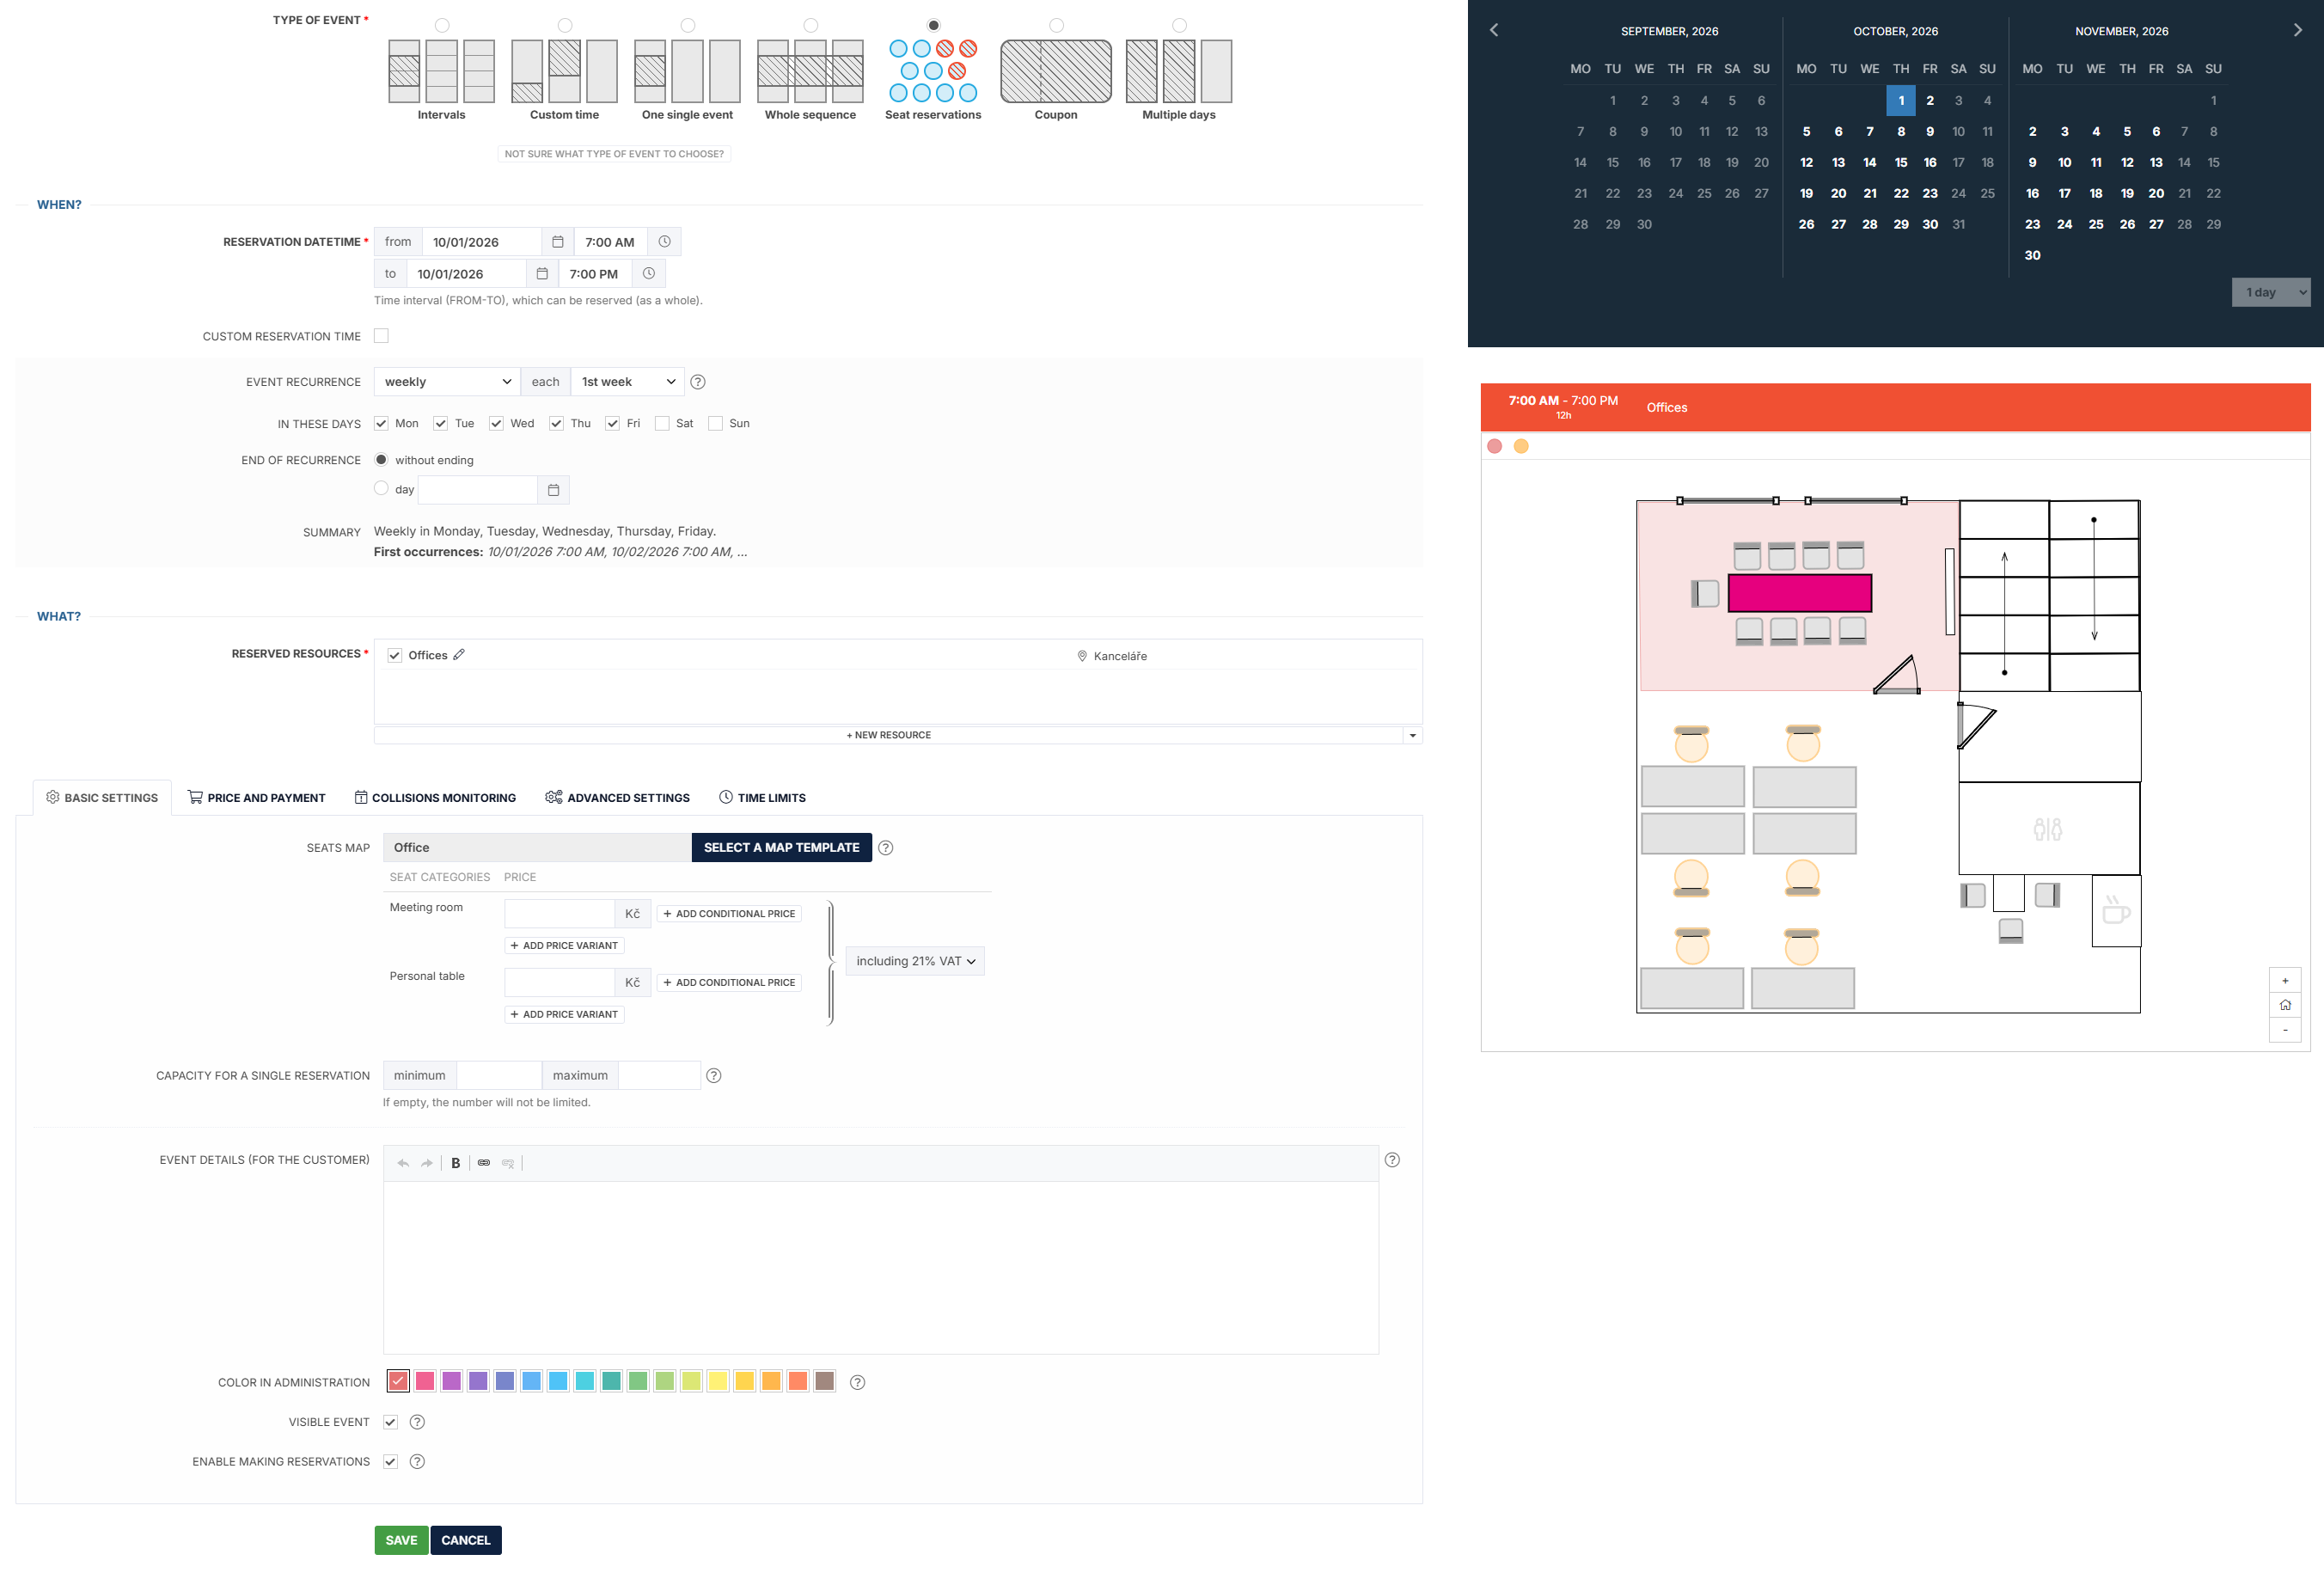Click the Select a Map Template button

[x=781, y=847]
